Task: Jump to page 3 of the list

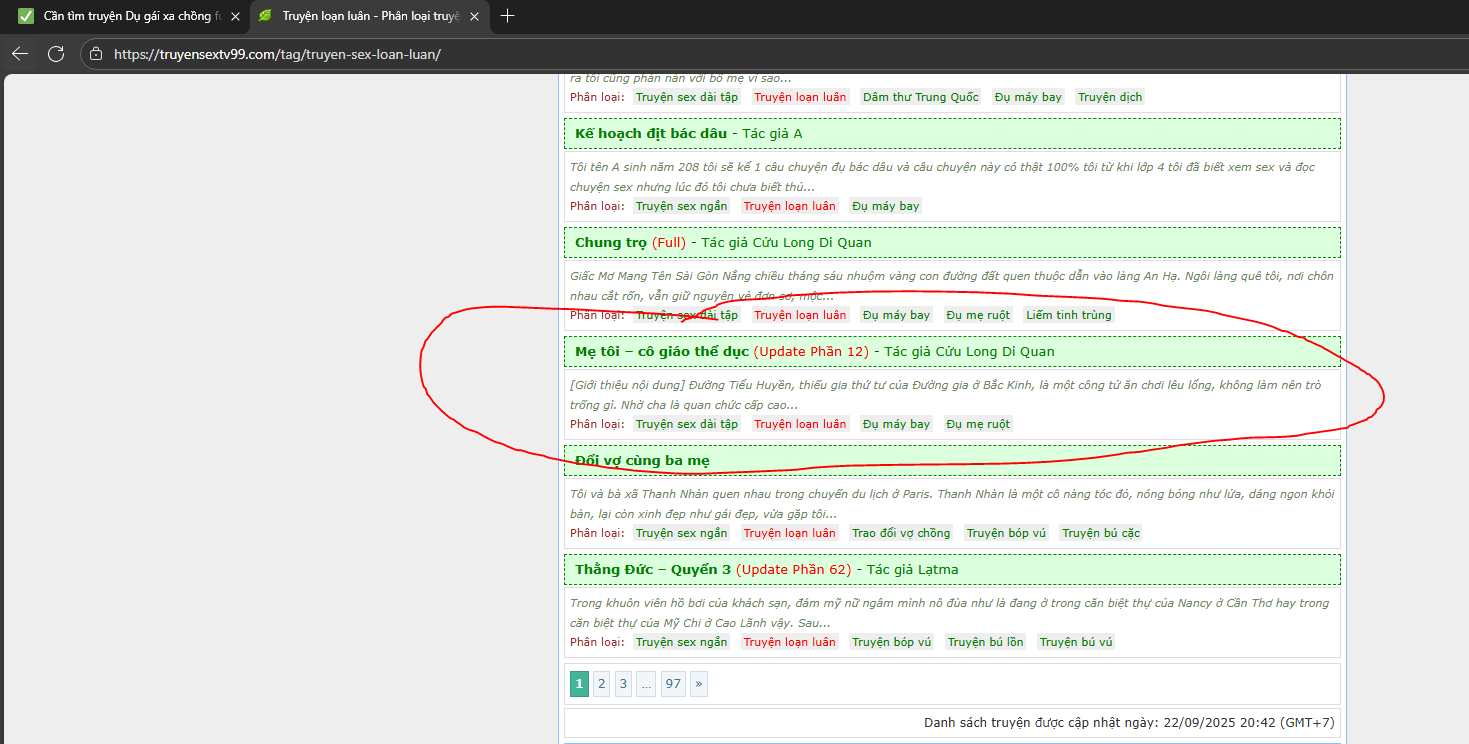Action: tap(623, 684)
